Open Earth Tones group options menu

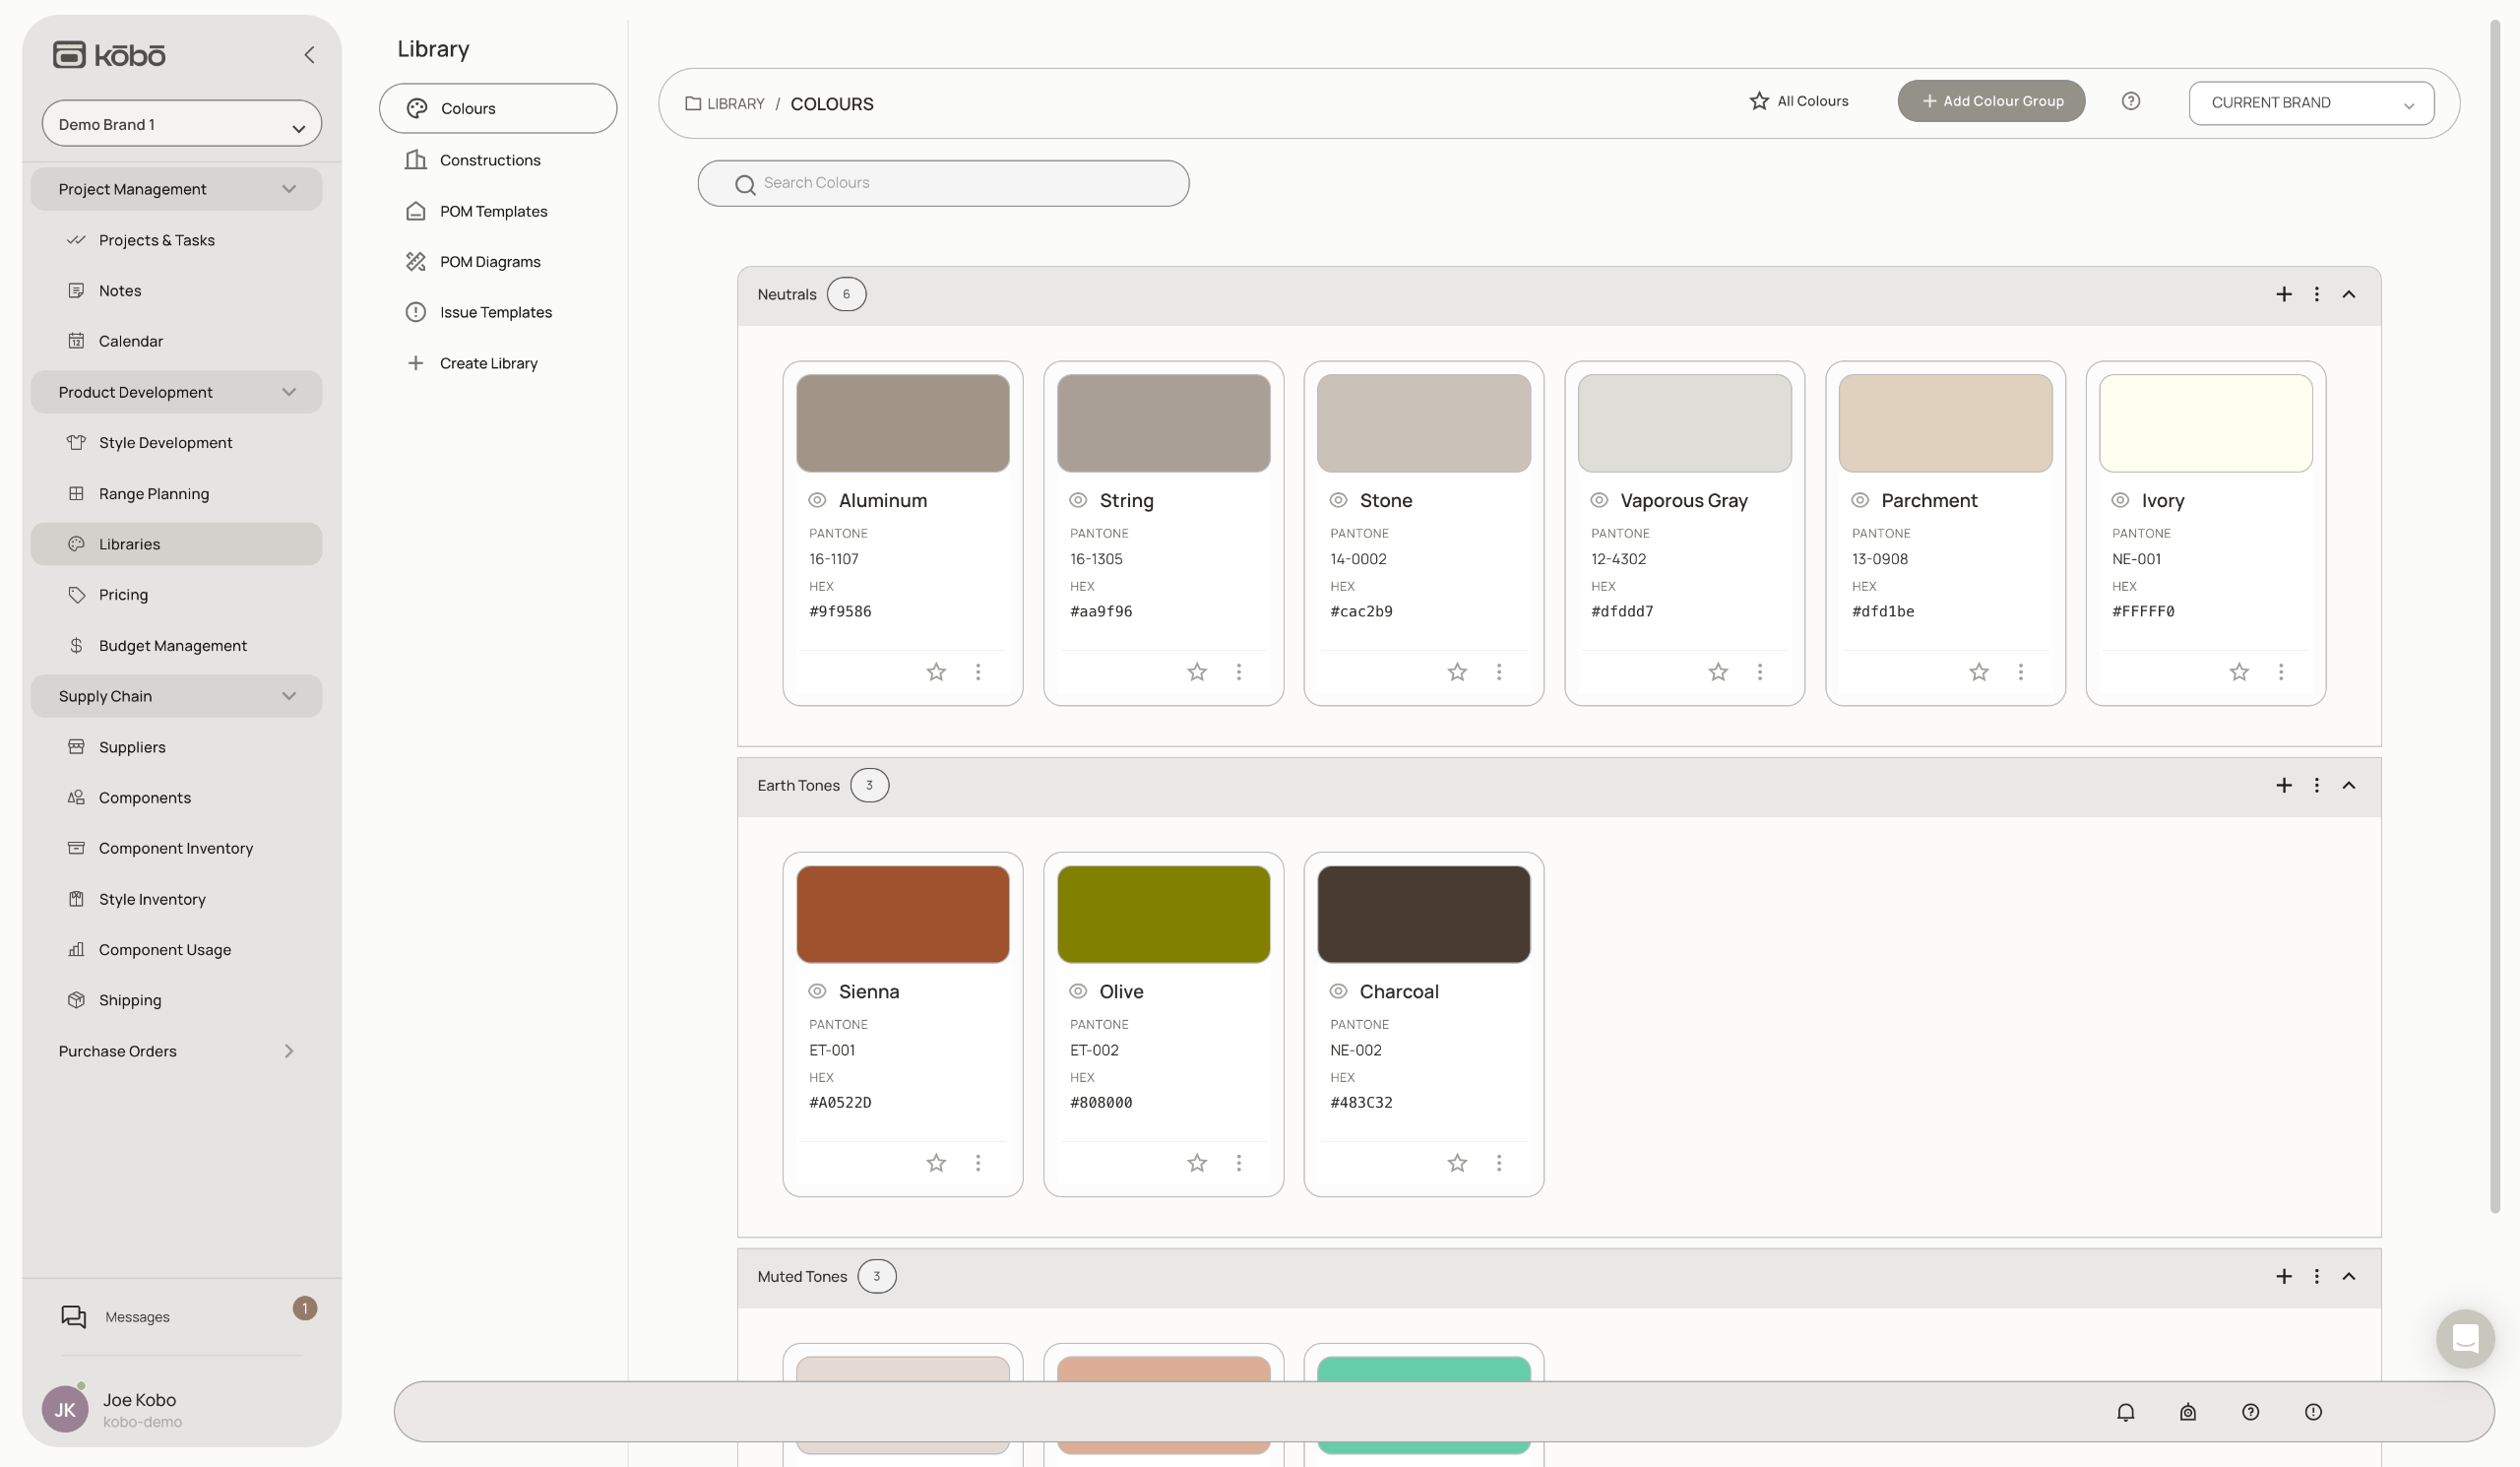point(2315,785)
